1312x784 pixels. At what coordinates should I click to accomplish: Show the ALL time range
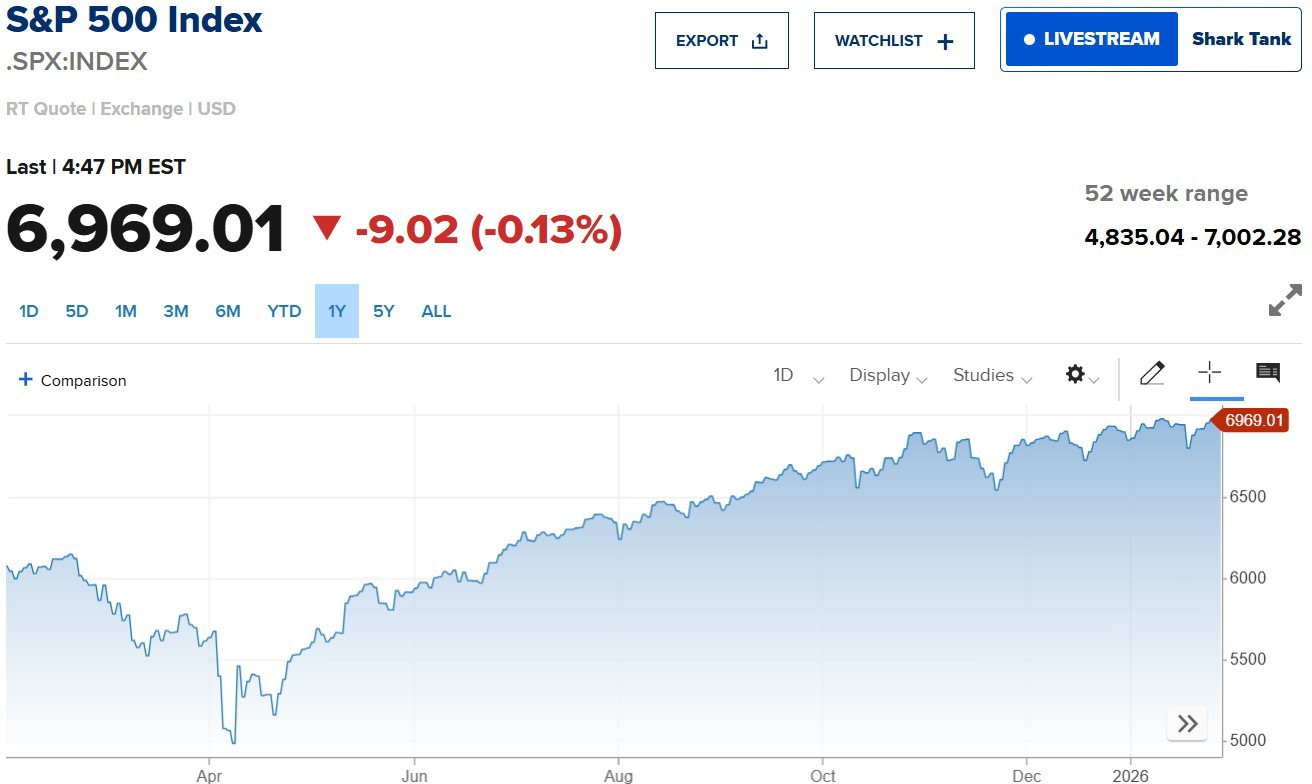tap(436, 311)
